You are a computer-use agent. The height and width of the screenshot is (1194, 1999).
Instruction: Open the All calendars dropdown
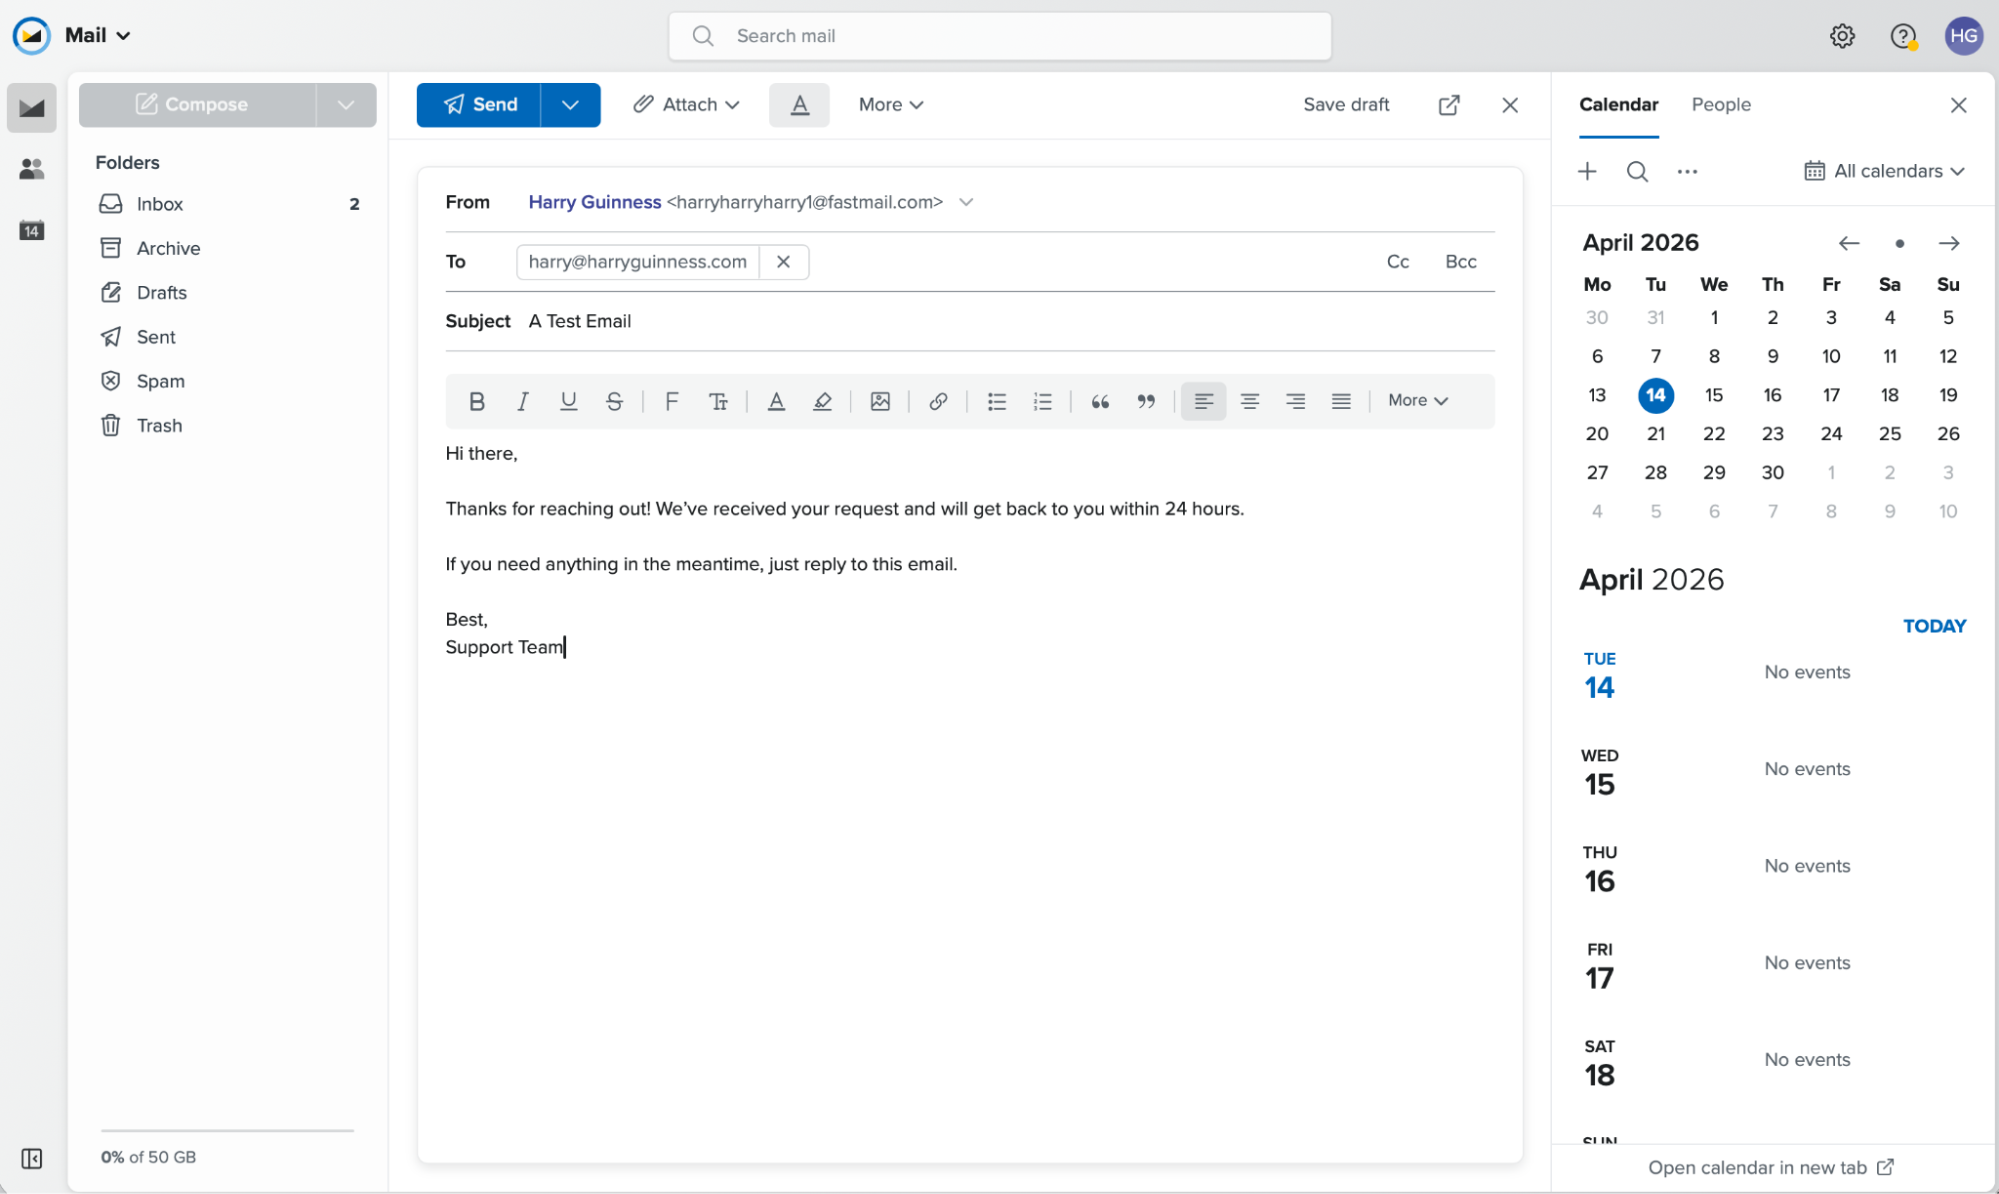(1883, 170)
